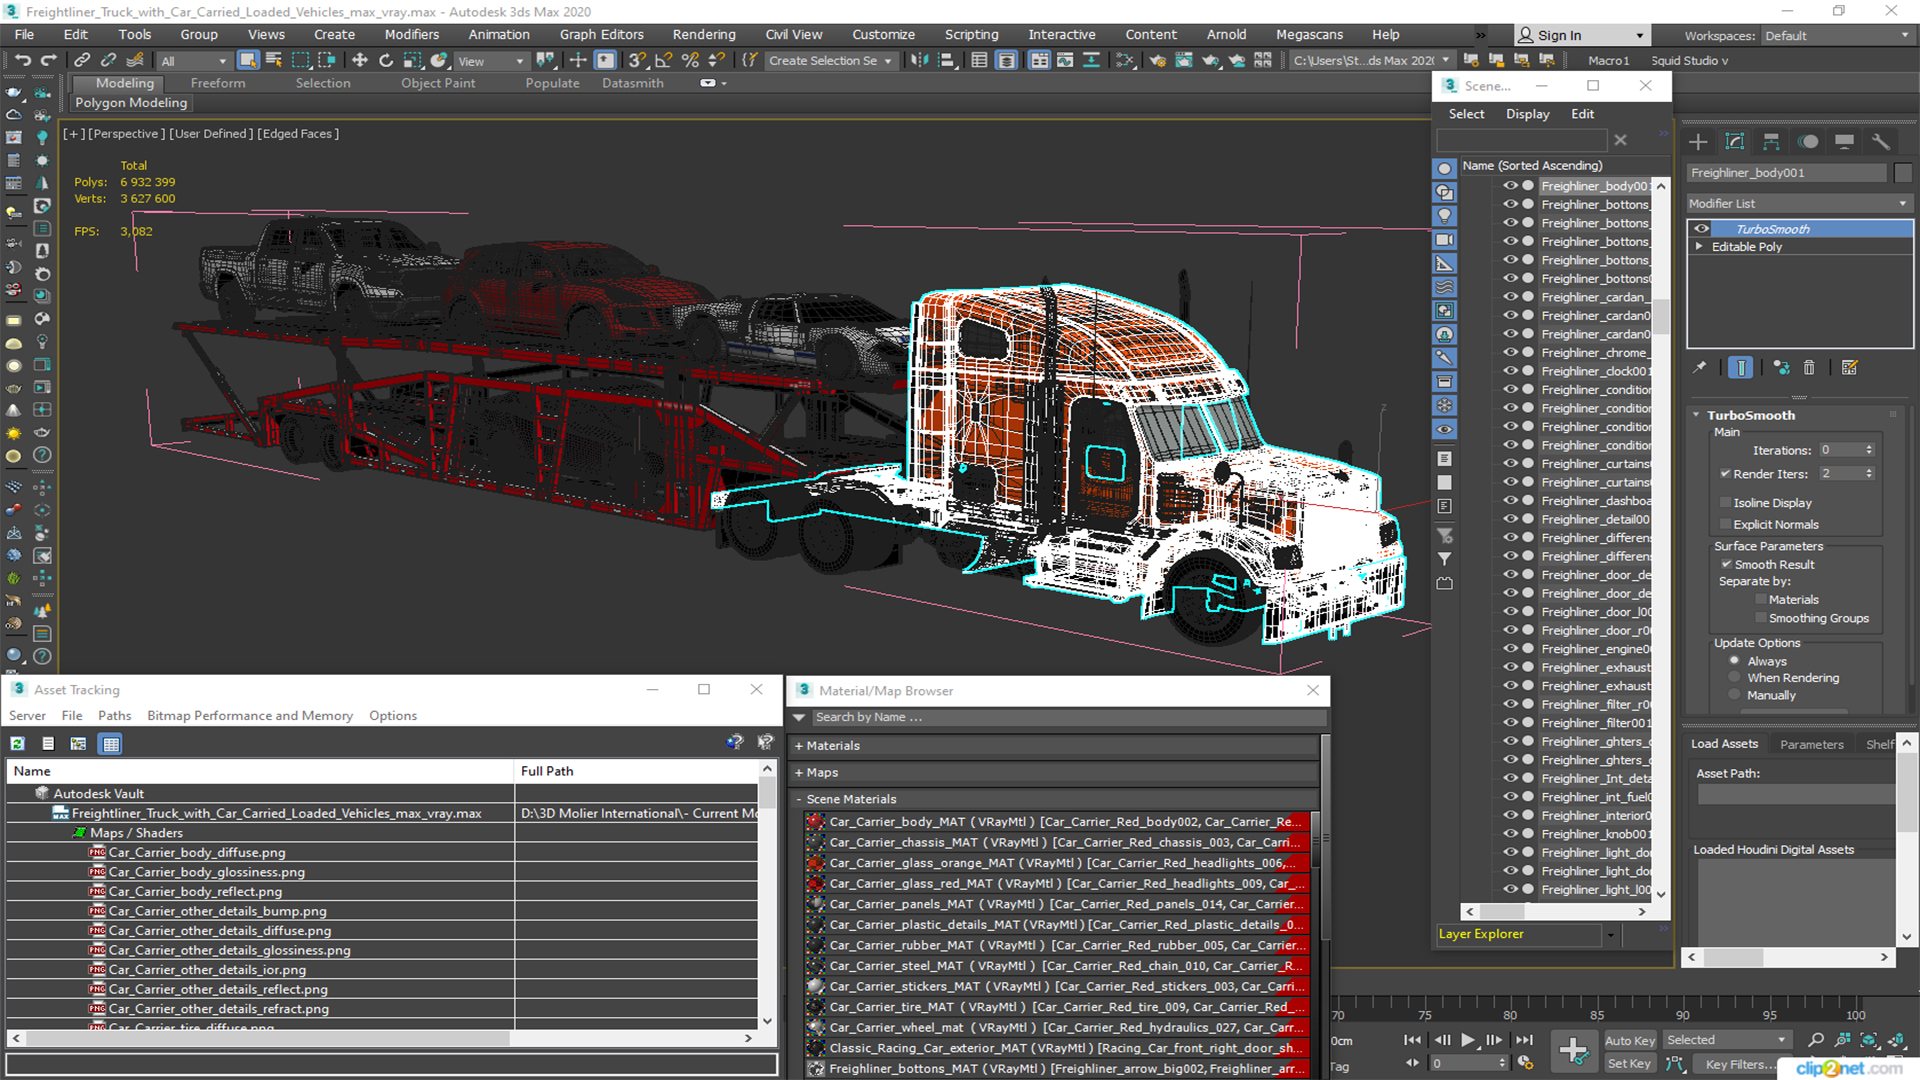The width and height of the screenshot is (1920, 1080).
Task: Open the Modifier List dropdown
Action: [x=1799, y=204]
